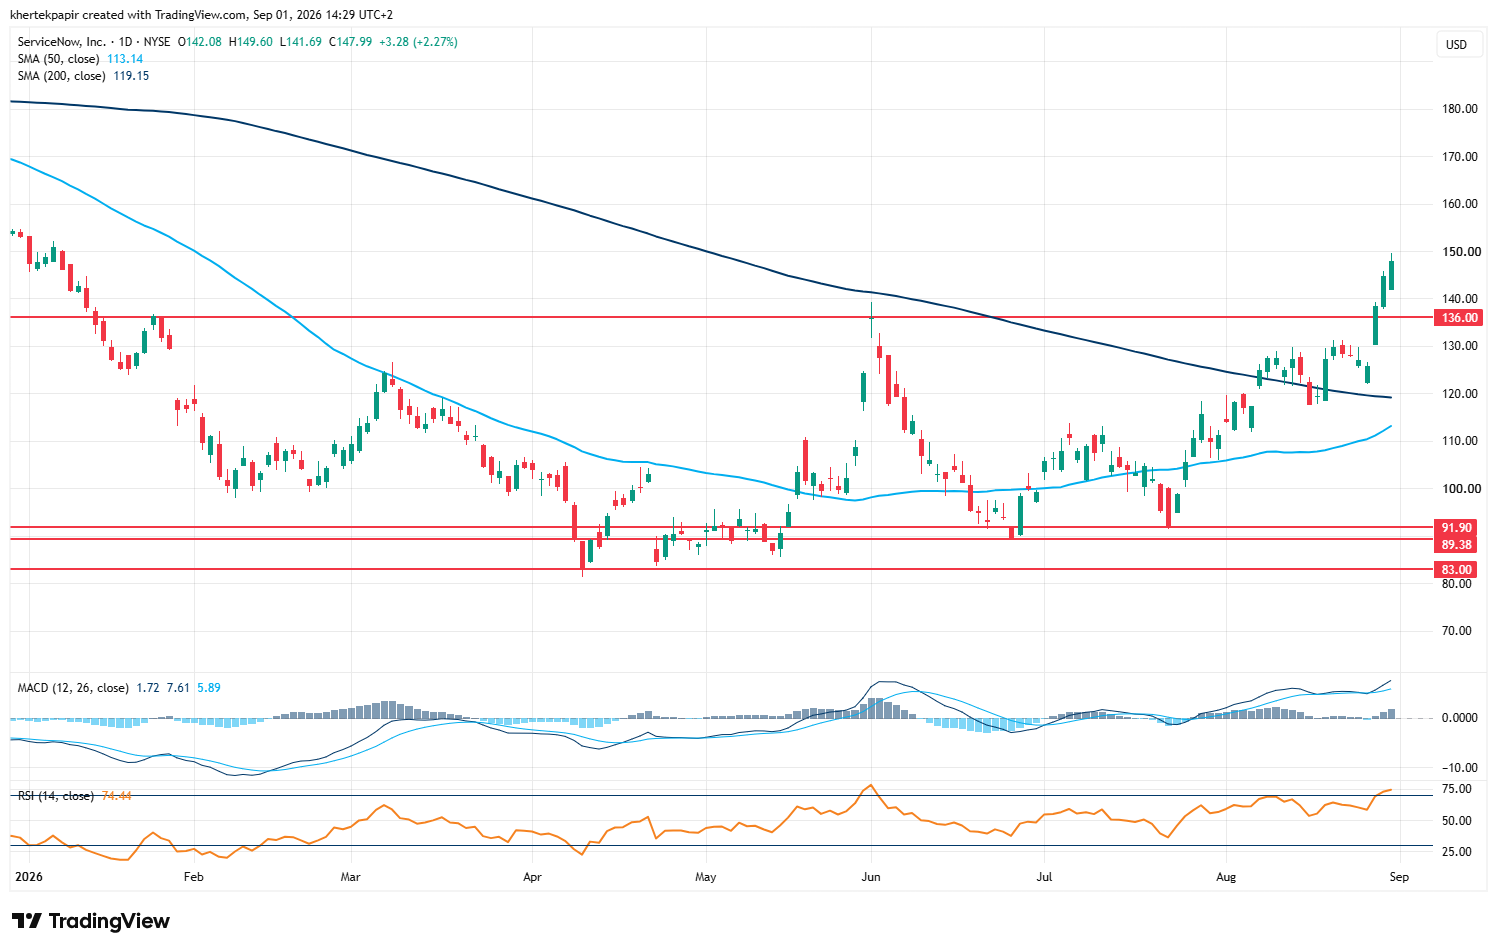The height and width of the screenshot is (951, 1497).
Task: Click the Jun label on time axis
Action: click(x=870, y=877)
